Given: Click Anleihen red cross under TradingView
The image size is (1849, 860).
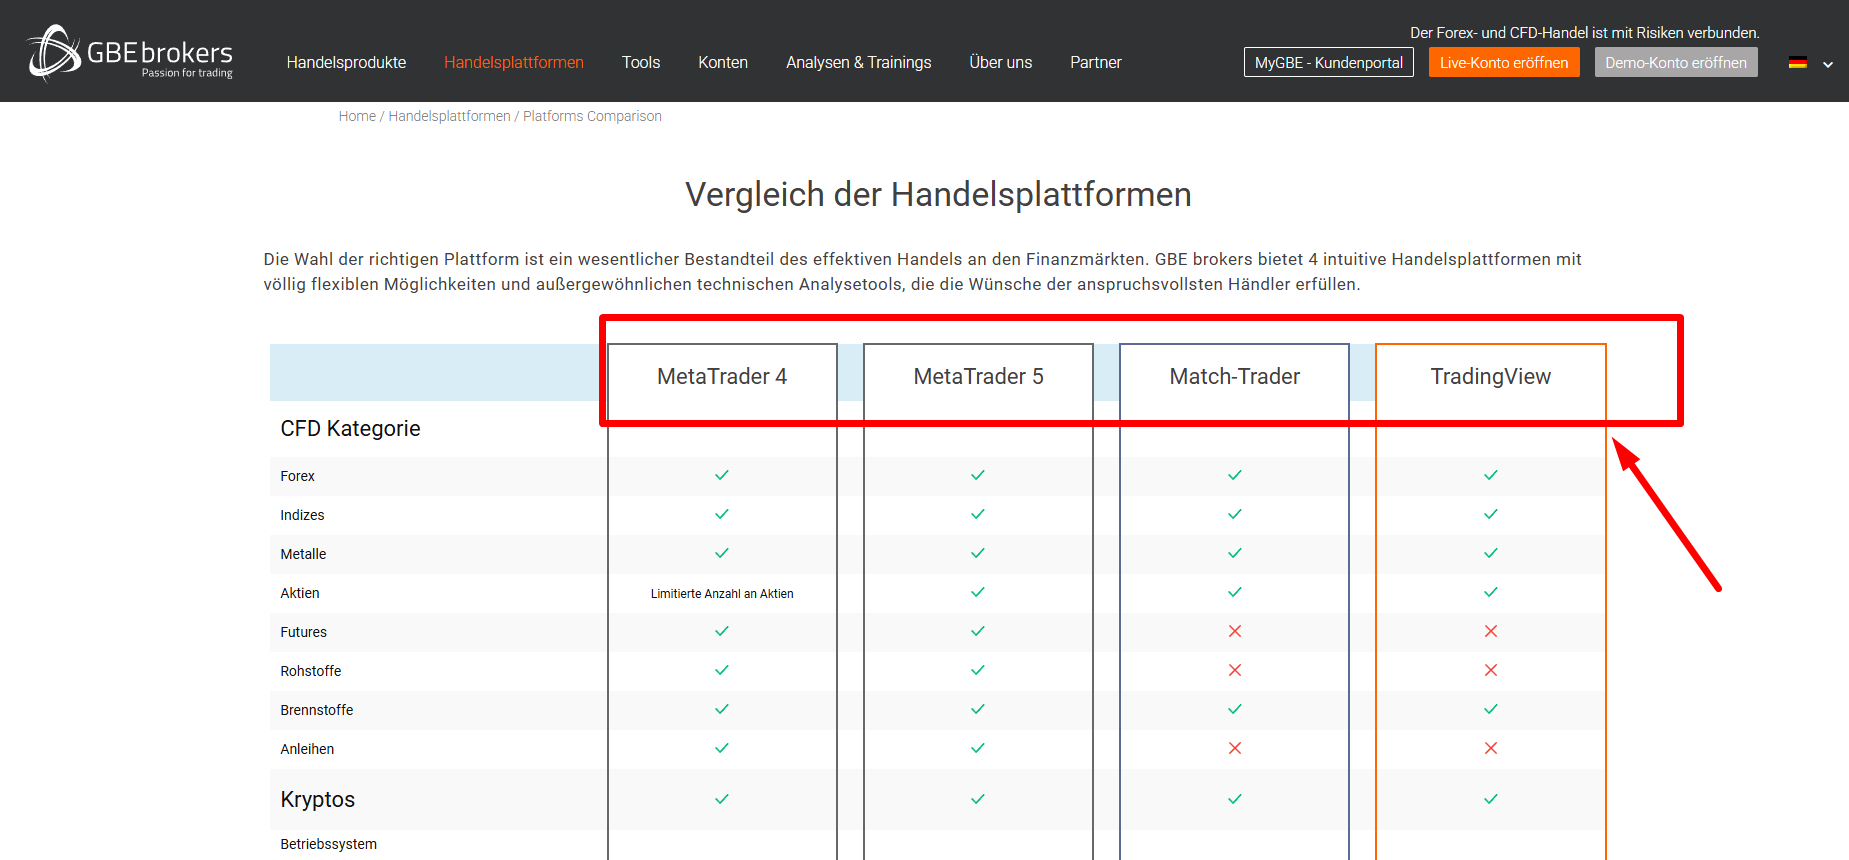Looking at the screenshot, I should pos(1491,748).
